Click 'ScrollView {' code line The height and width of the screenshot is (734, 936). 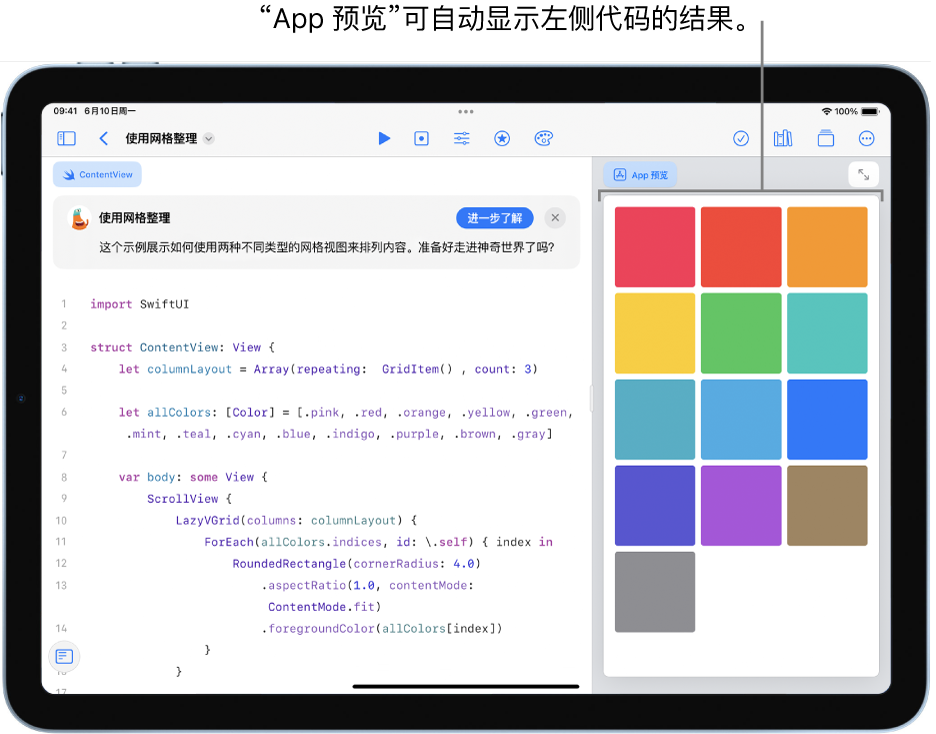pyautogui.click(x=189, y=499)
